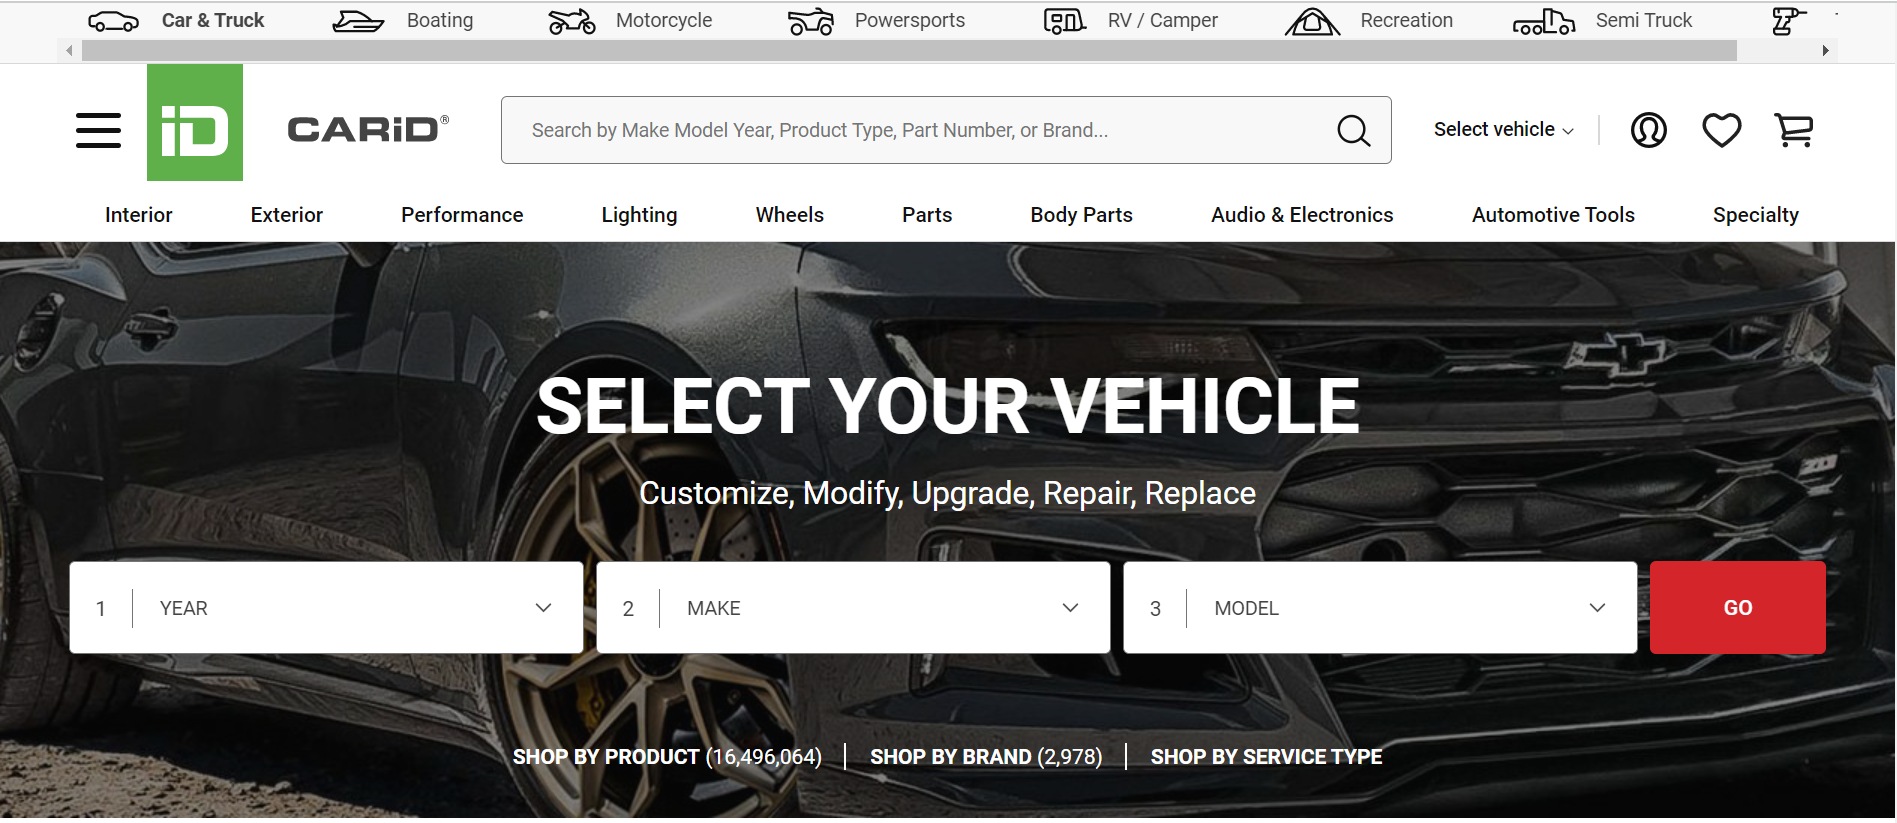The image size is (1897, 823).
Task: Open the Select vehicle dropdown
Action: tap(1504, 130)
